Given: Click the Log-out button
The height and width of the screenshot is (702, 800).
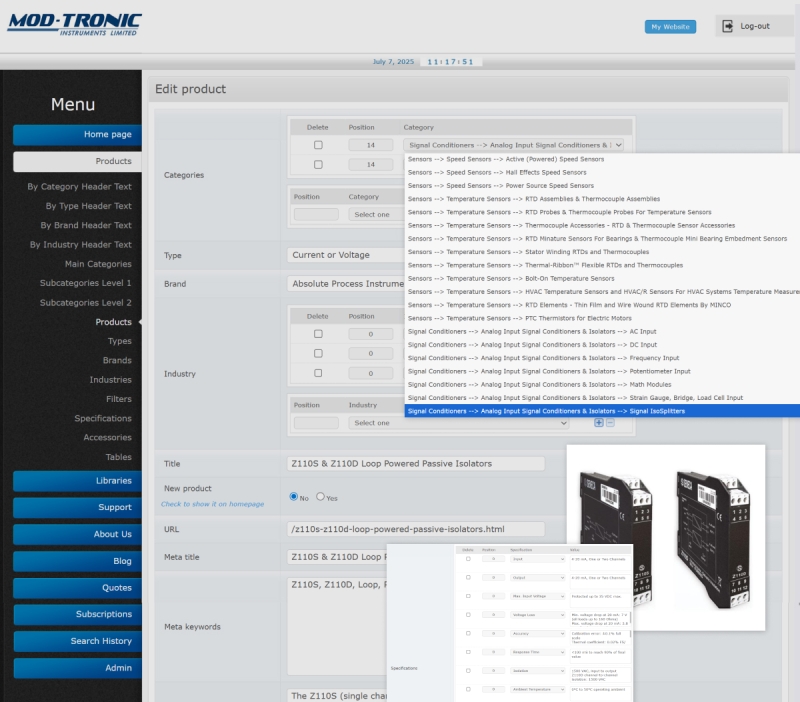Looking at the screenshot, I should (x=754, y=26).
